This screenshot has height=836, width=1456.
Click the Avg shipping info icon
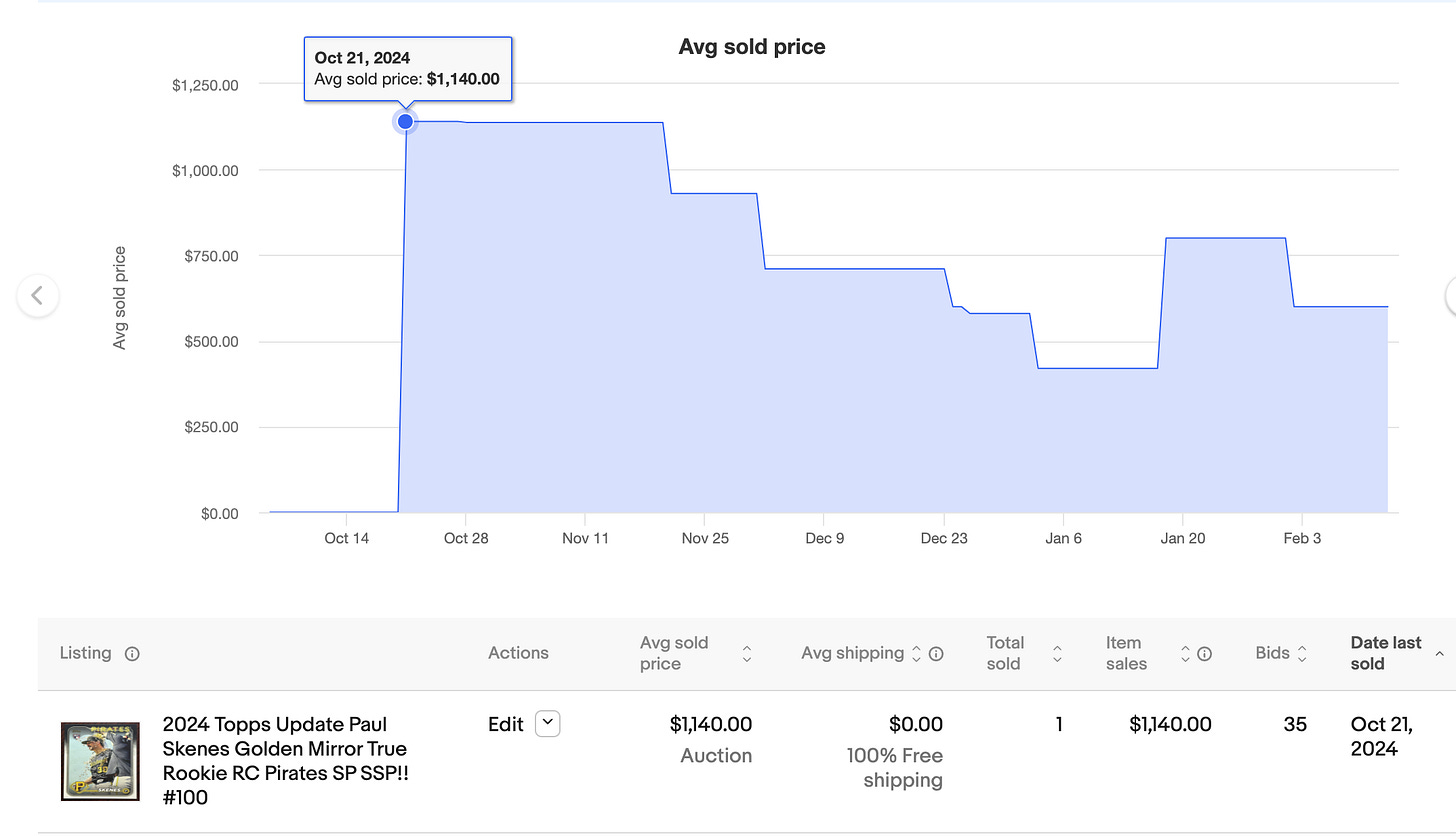pos(936,654)
